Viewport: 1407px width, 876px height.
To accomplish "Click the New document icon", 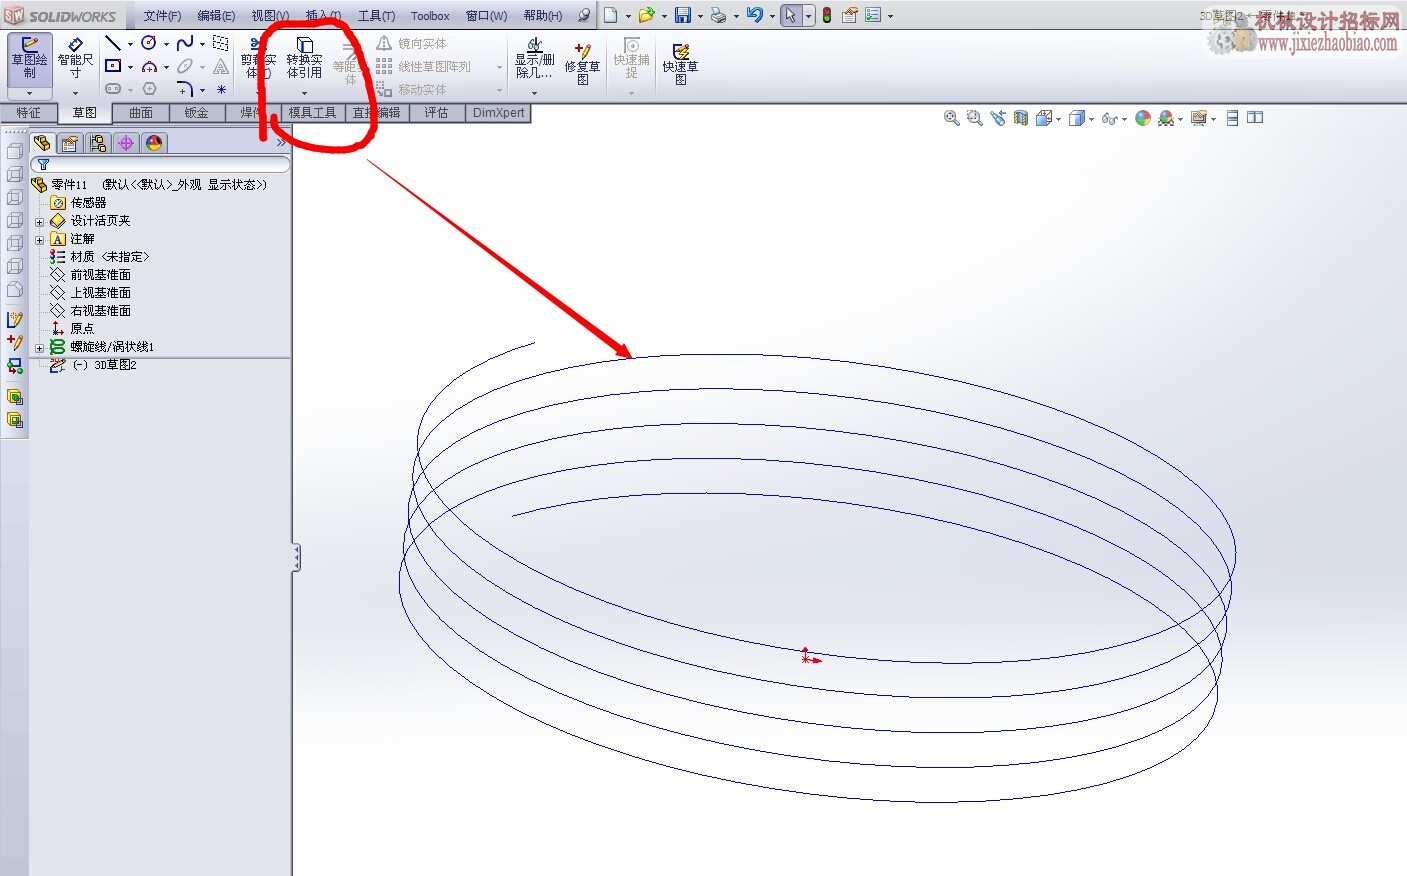I will [x=610, y=15].
